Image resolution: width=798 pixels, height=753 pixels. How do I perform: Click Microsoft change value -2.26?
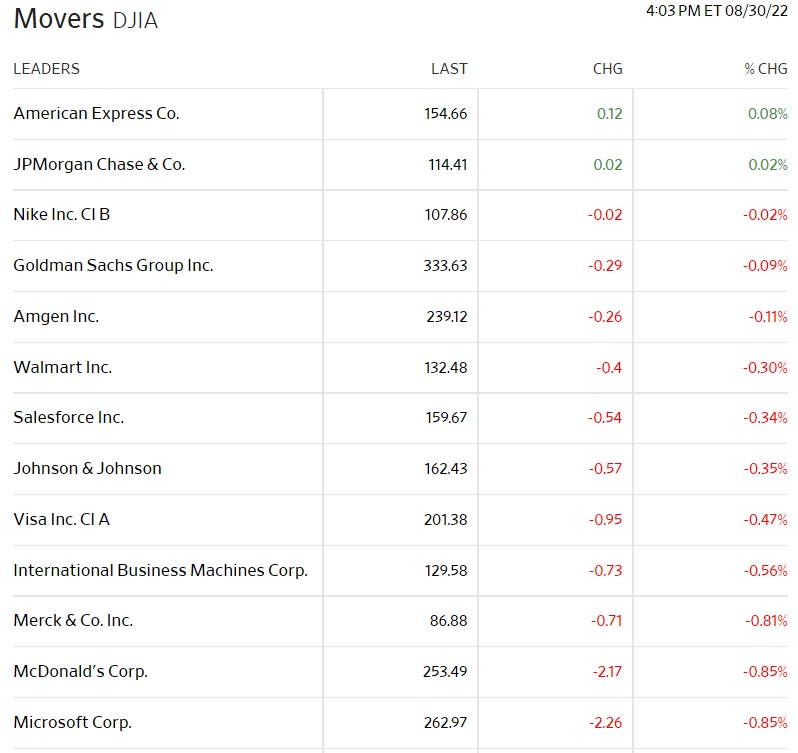(606, 722)
